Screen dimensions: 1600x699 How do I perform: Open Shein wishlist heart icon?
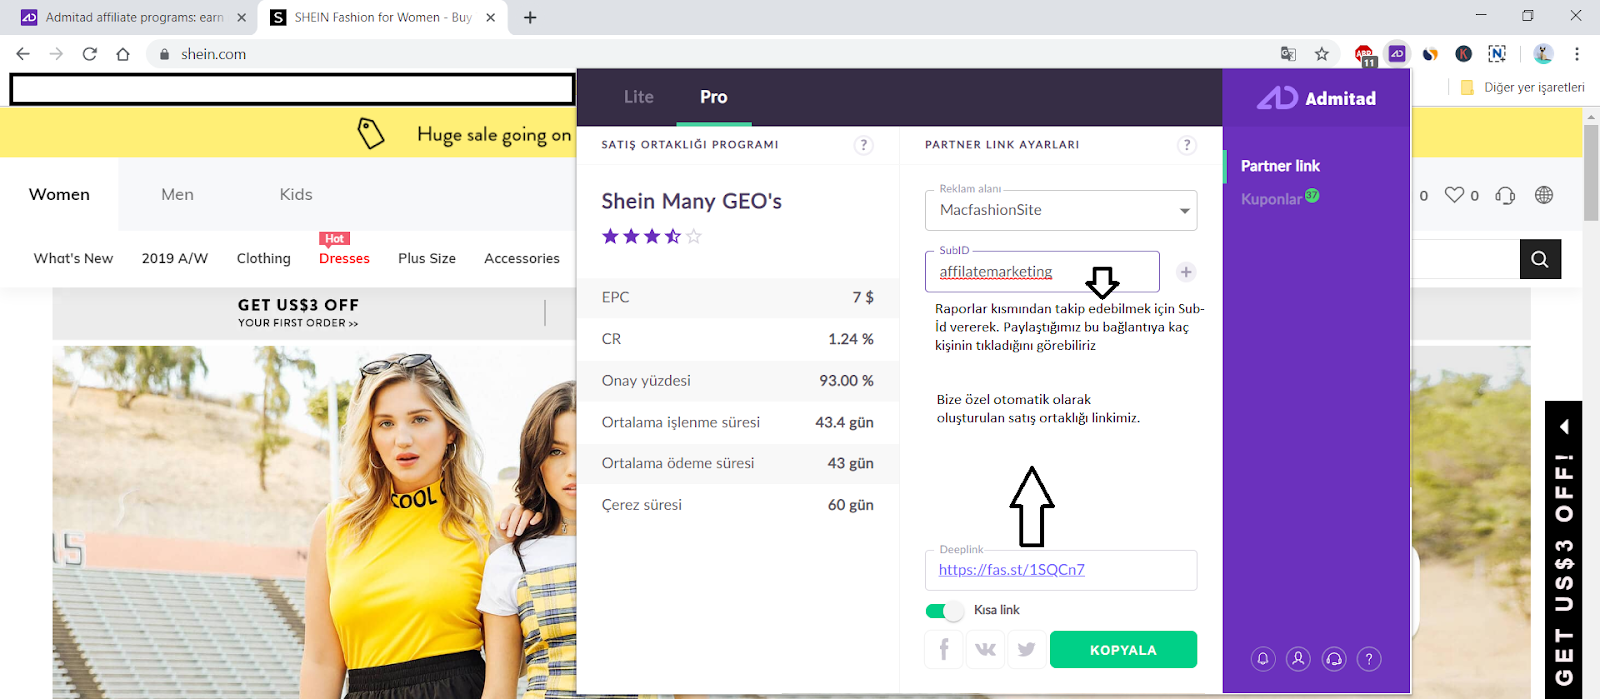coord(1454,195)
